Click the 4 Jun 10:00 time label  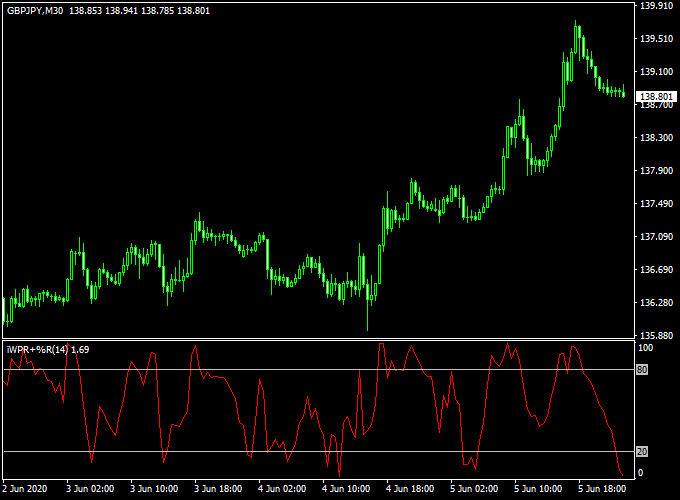coord(346,489)
